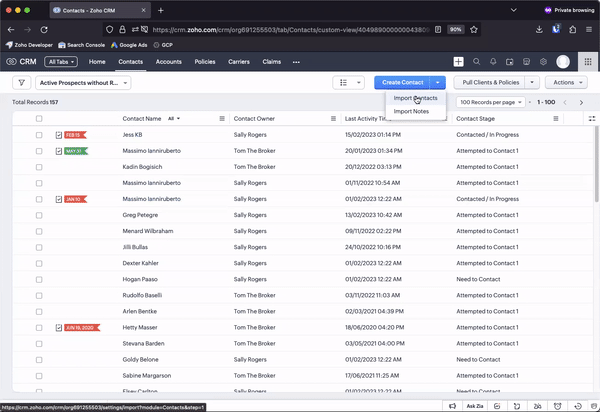
Task: Switch to the Accounts tab
Action: [x=169, y=62]
